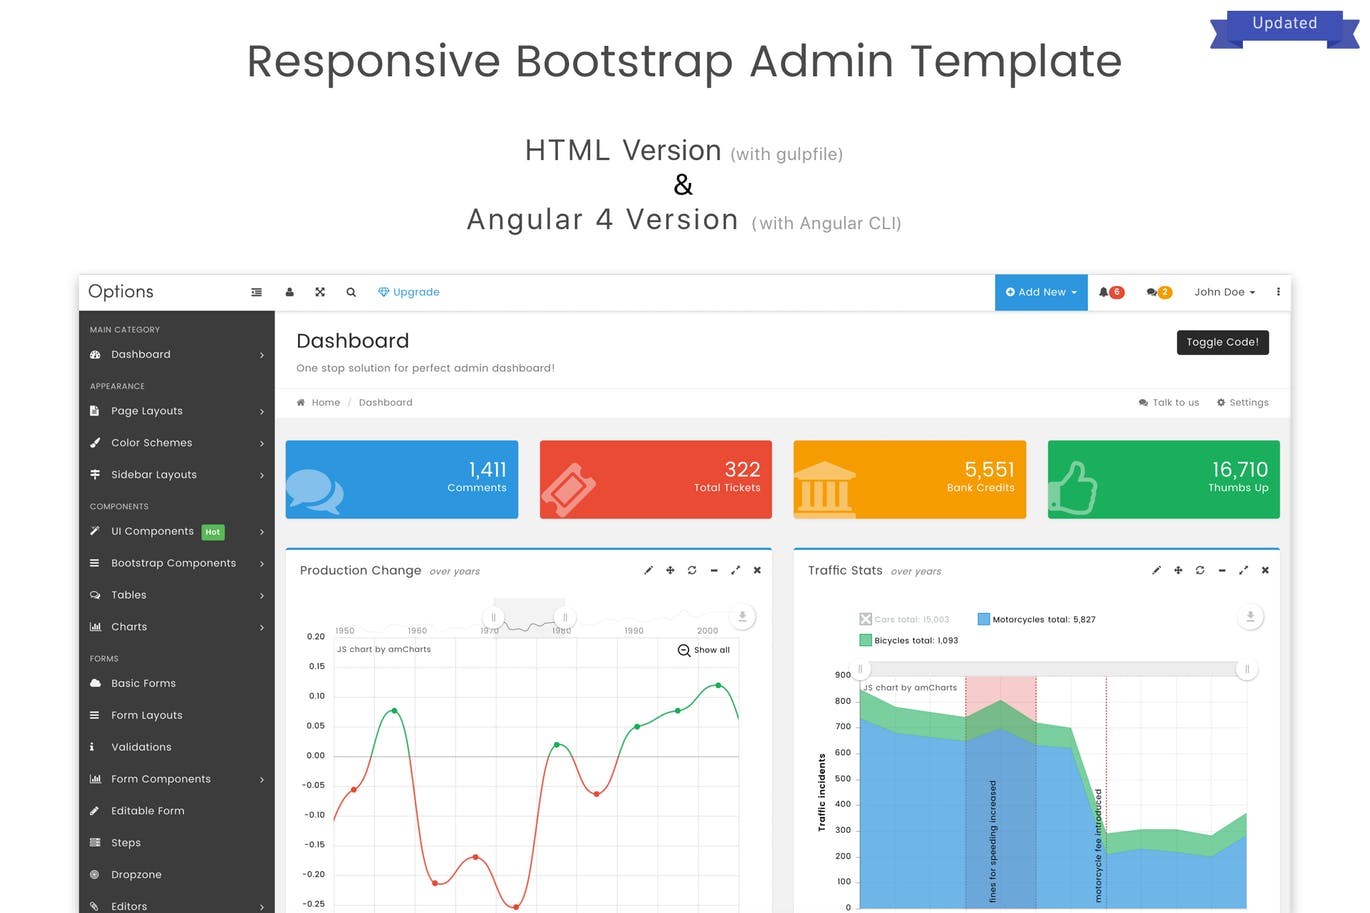Image resolution: width=1370 pixels, height=913 pixels.
Task: Open search using the magnifier icon
Action: pos(351,292)
